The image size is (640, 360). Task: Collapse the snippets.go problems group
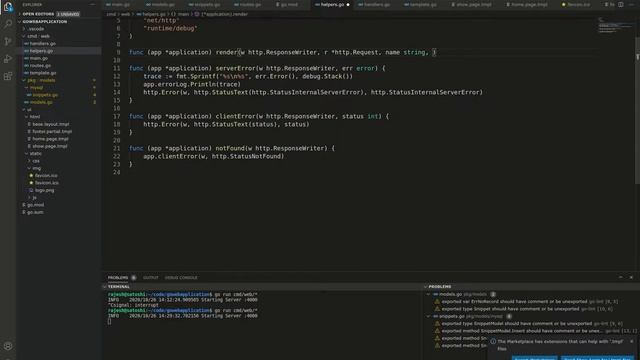(x=429, y=316)
